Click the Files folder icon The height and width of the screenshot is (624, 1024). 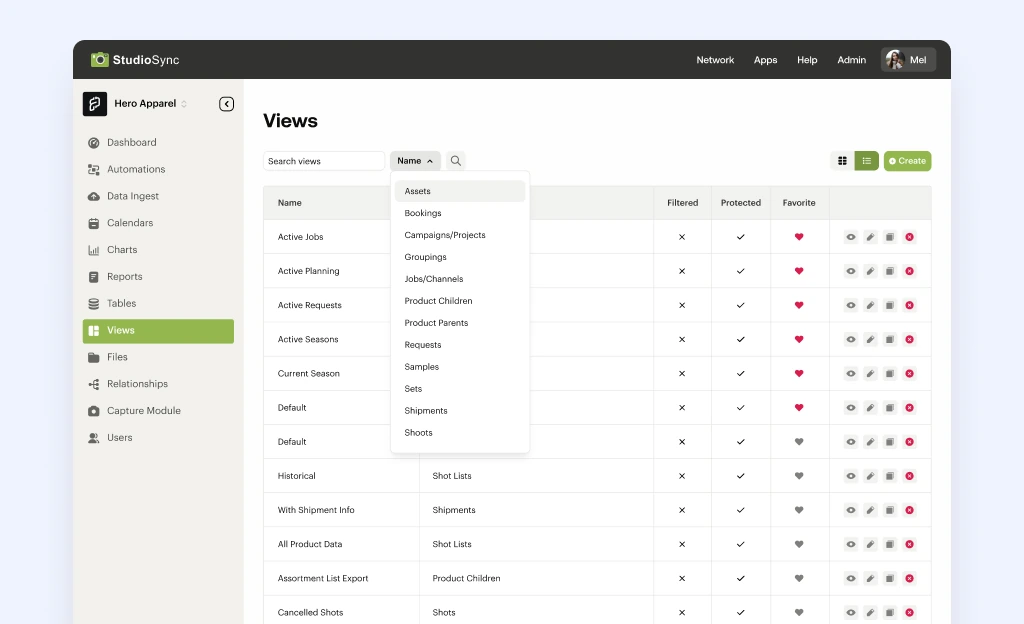click(x=93, y=357)
